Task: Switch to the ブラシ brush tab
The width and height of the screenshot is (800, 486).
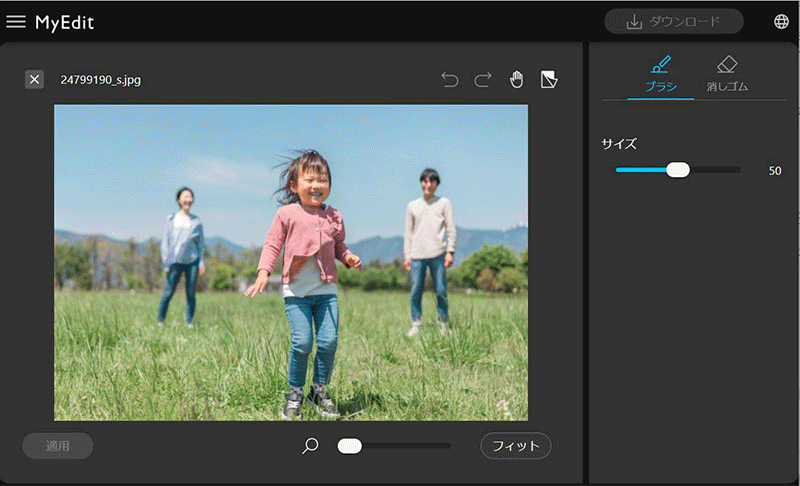Action: (x=660, y=74)
